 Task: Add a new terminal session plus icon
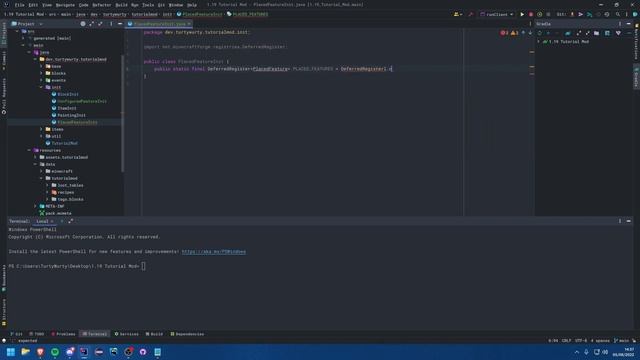pos(62,221)
